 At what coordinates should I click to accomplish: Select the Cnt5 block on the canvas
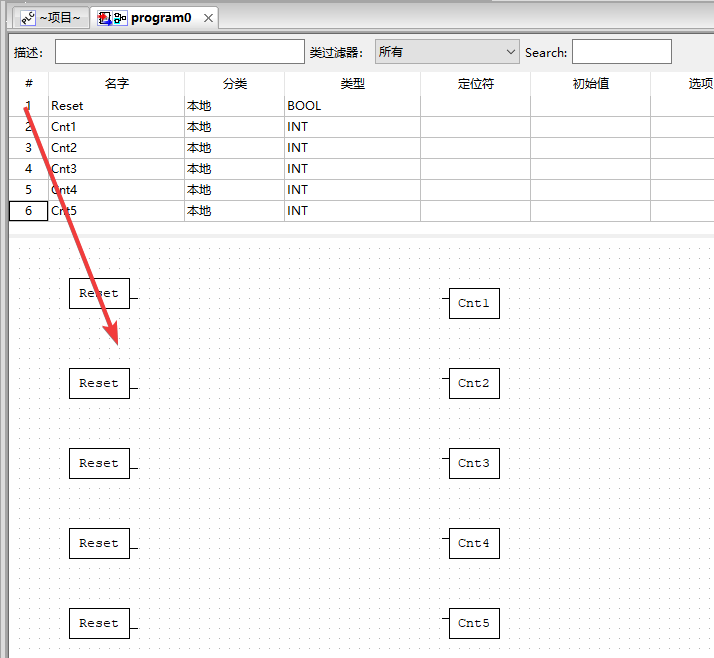pyautogui.click(x=474, y=623)
